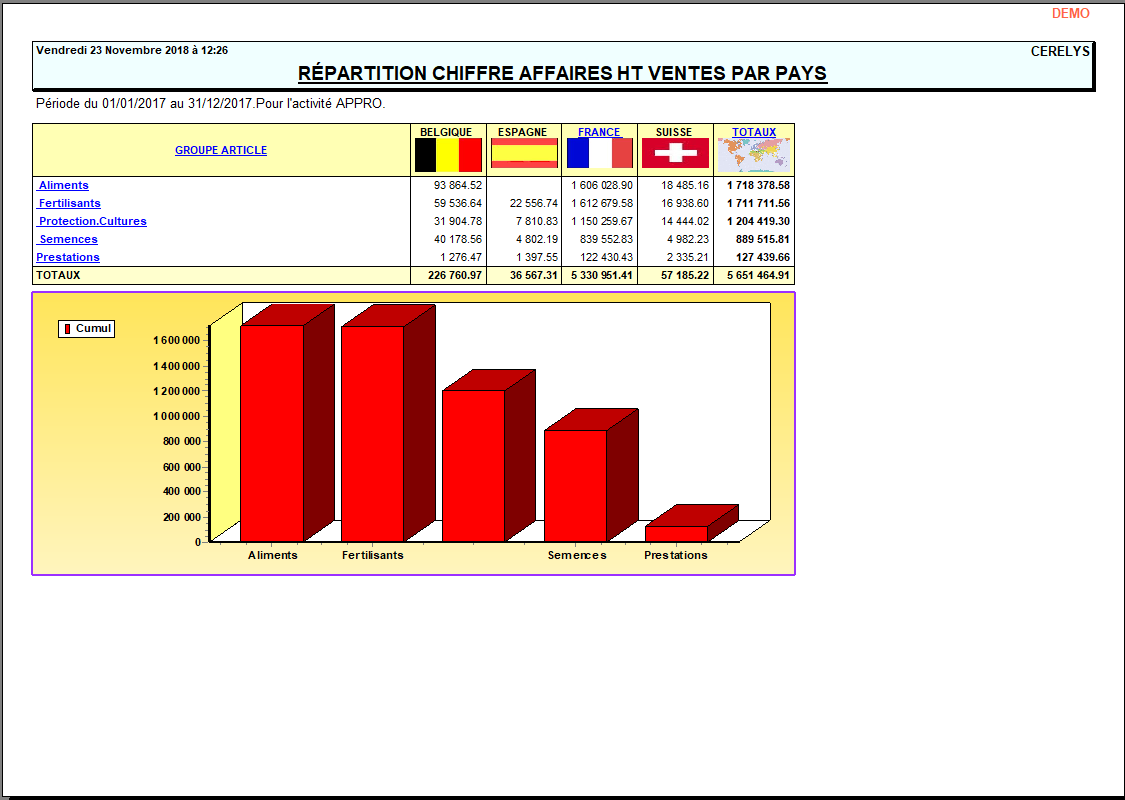Open the Fertilisants group link

pyautogui.click(x=68, y=203)
